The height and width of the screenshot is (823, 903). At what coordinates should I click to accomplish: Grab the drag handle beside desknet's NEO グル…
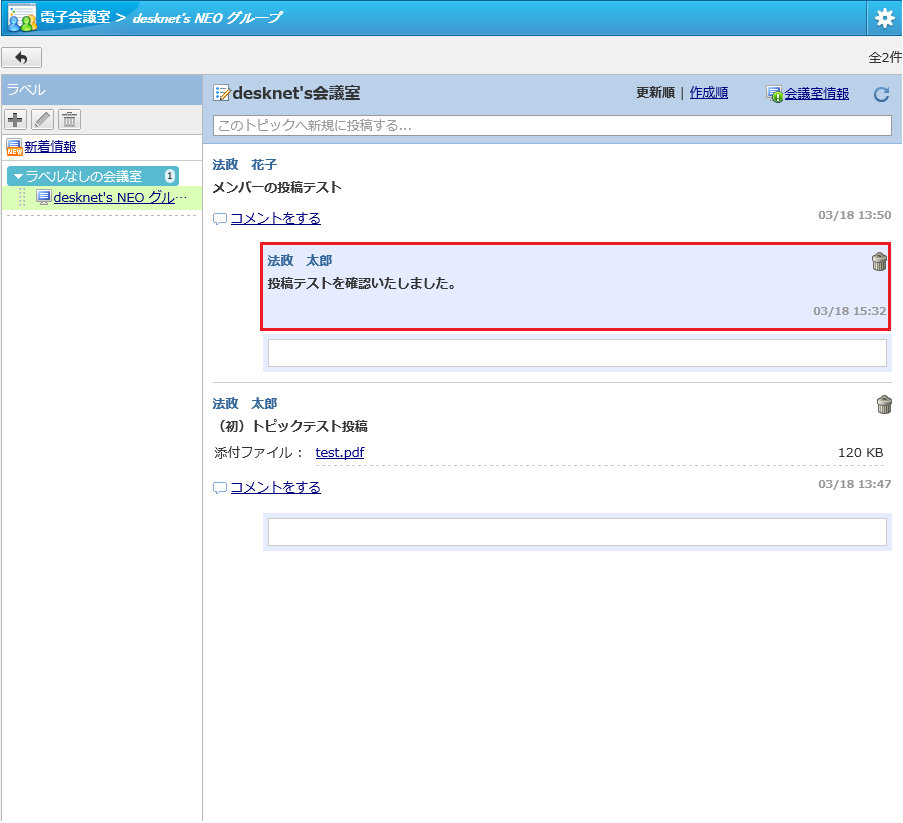[x=22, y=198]
